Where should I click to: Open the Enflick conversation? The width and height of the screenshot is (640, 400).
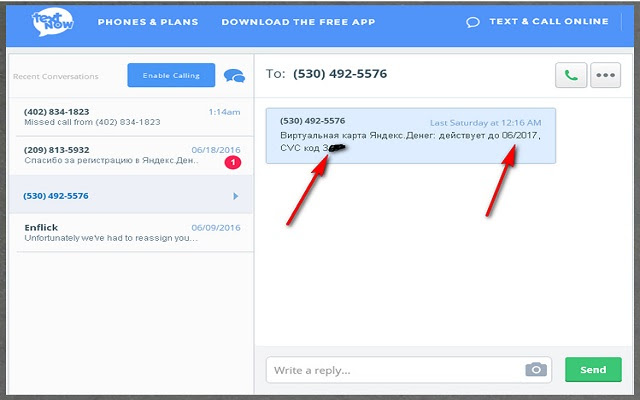point(131,233)
